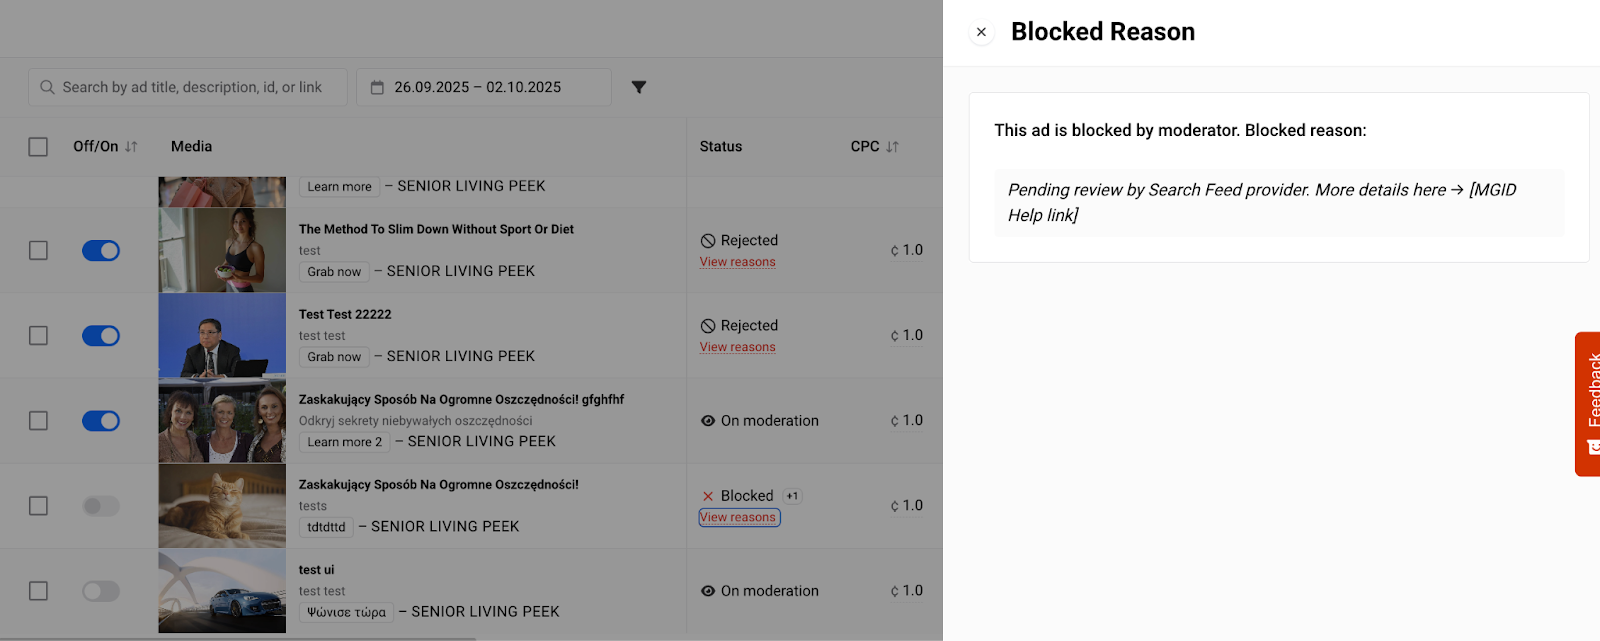Open the calendar date picker icon

pos(377,87)
